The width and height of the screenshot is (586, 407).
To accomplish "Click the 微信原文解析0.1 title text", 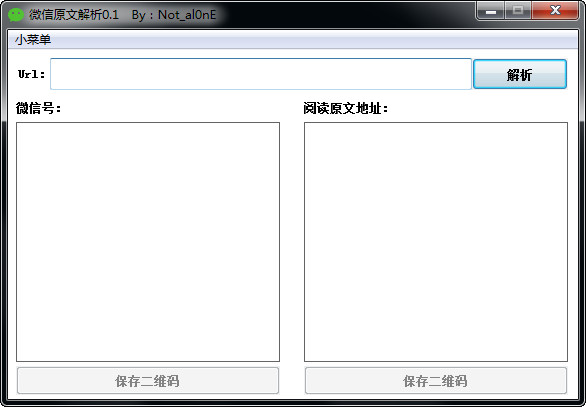I will 74,15.
